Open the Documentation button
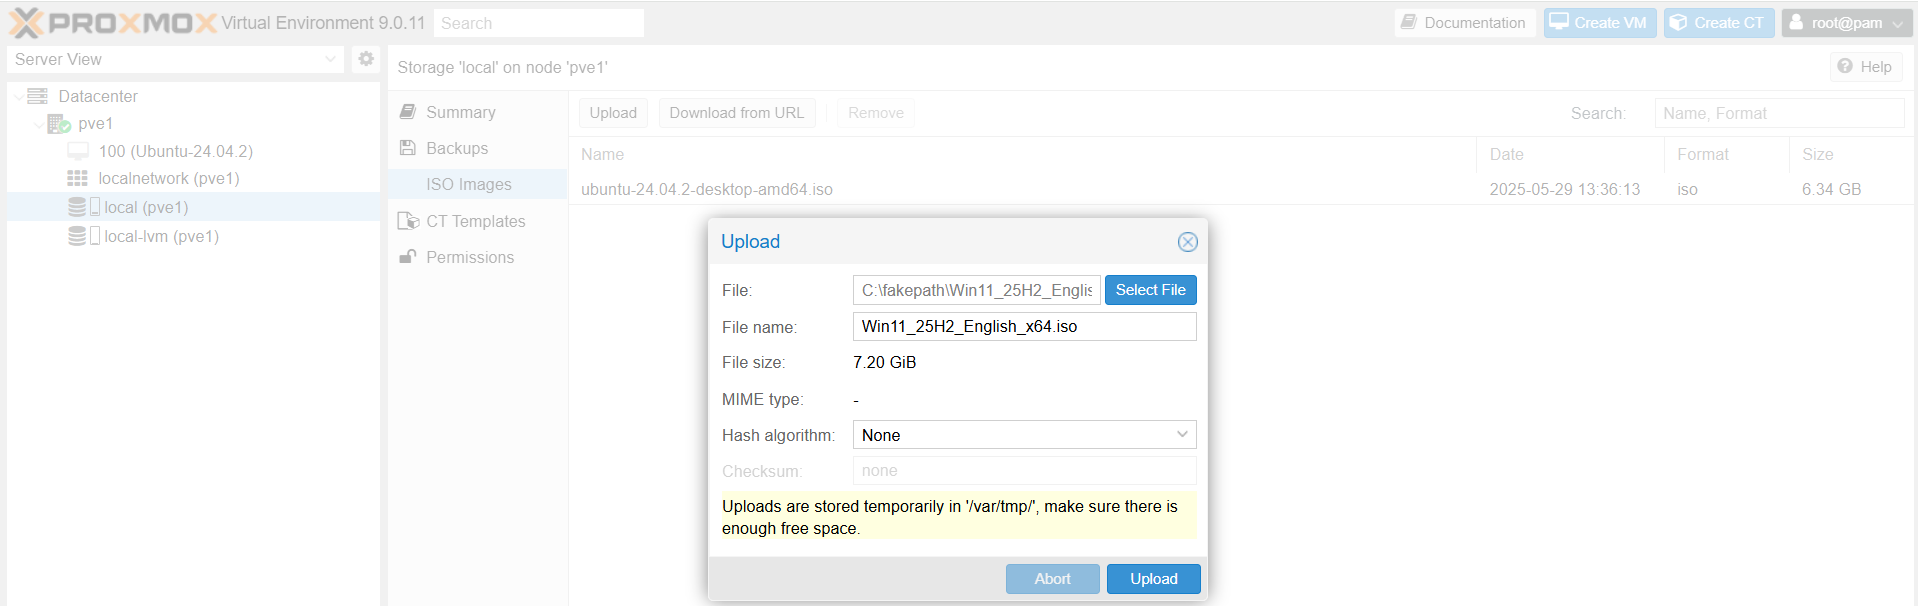The width and height of the screenshot is (1918, 606). [x=1464, y=22]
